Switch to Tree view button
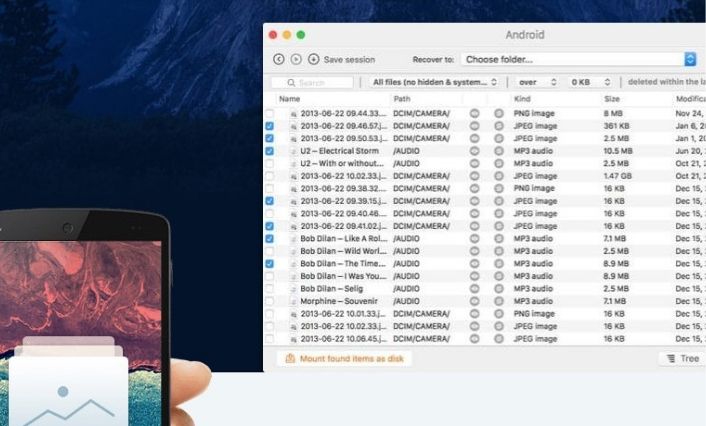This screenshot has height=426, width=706. pos(683,358)
